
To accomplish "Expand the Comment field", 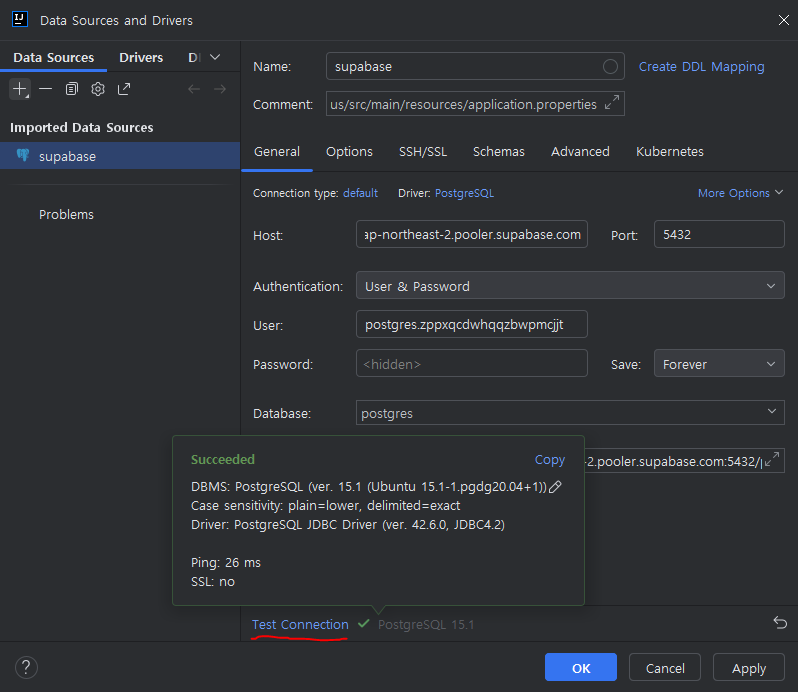I will tap(612, 103).
